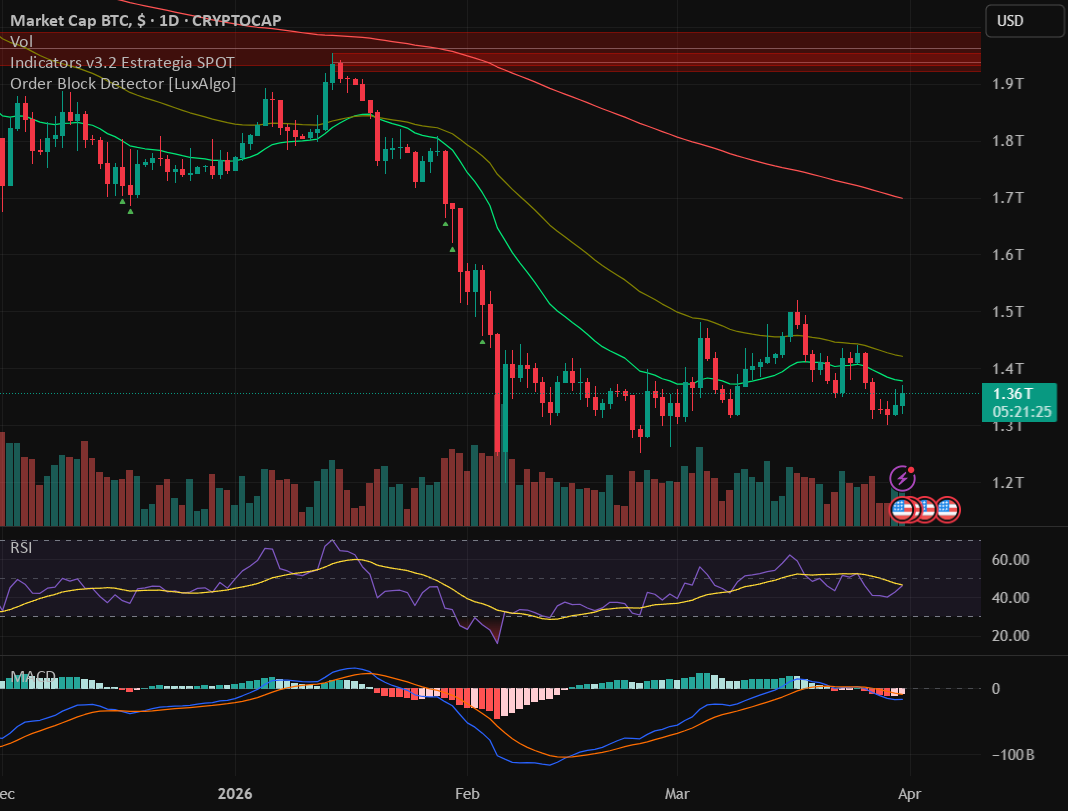Open the USD currency selector

[x=1024, y=21]
